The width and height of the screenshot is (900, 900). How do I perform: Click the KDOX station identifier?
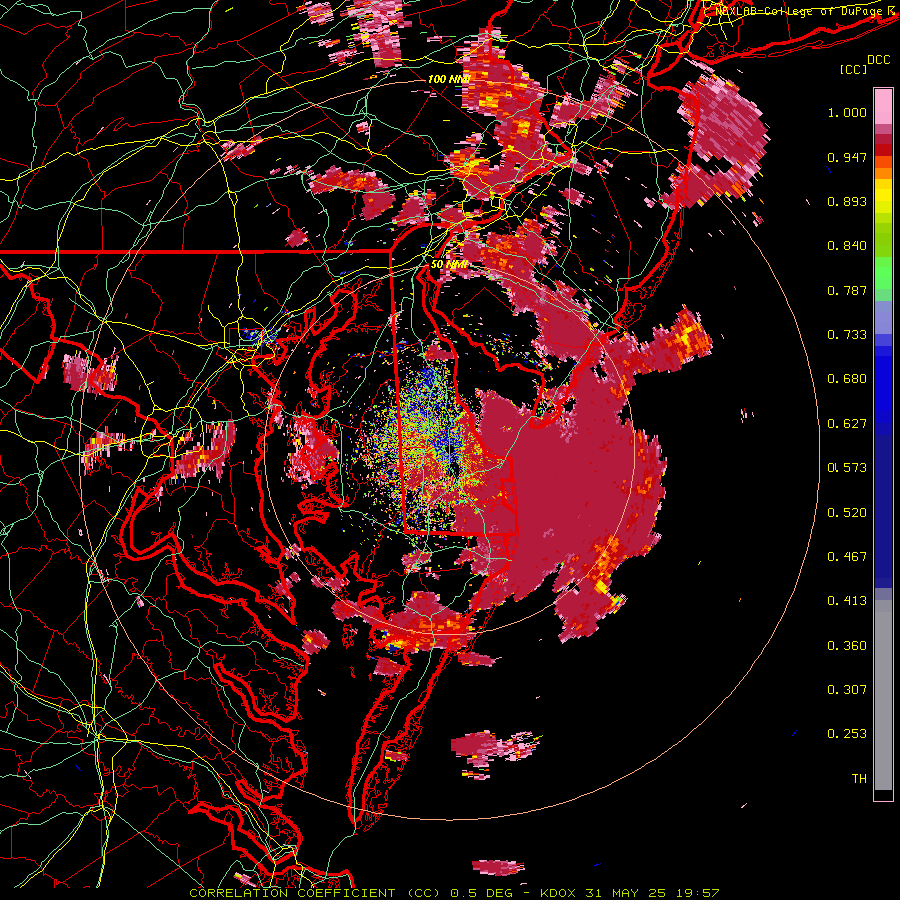pyautogui.click(x=559, y=893)
